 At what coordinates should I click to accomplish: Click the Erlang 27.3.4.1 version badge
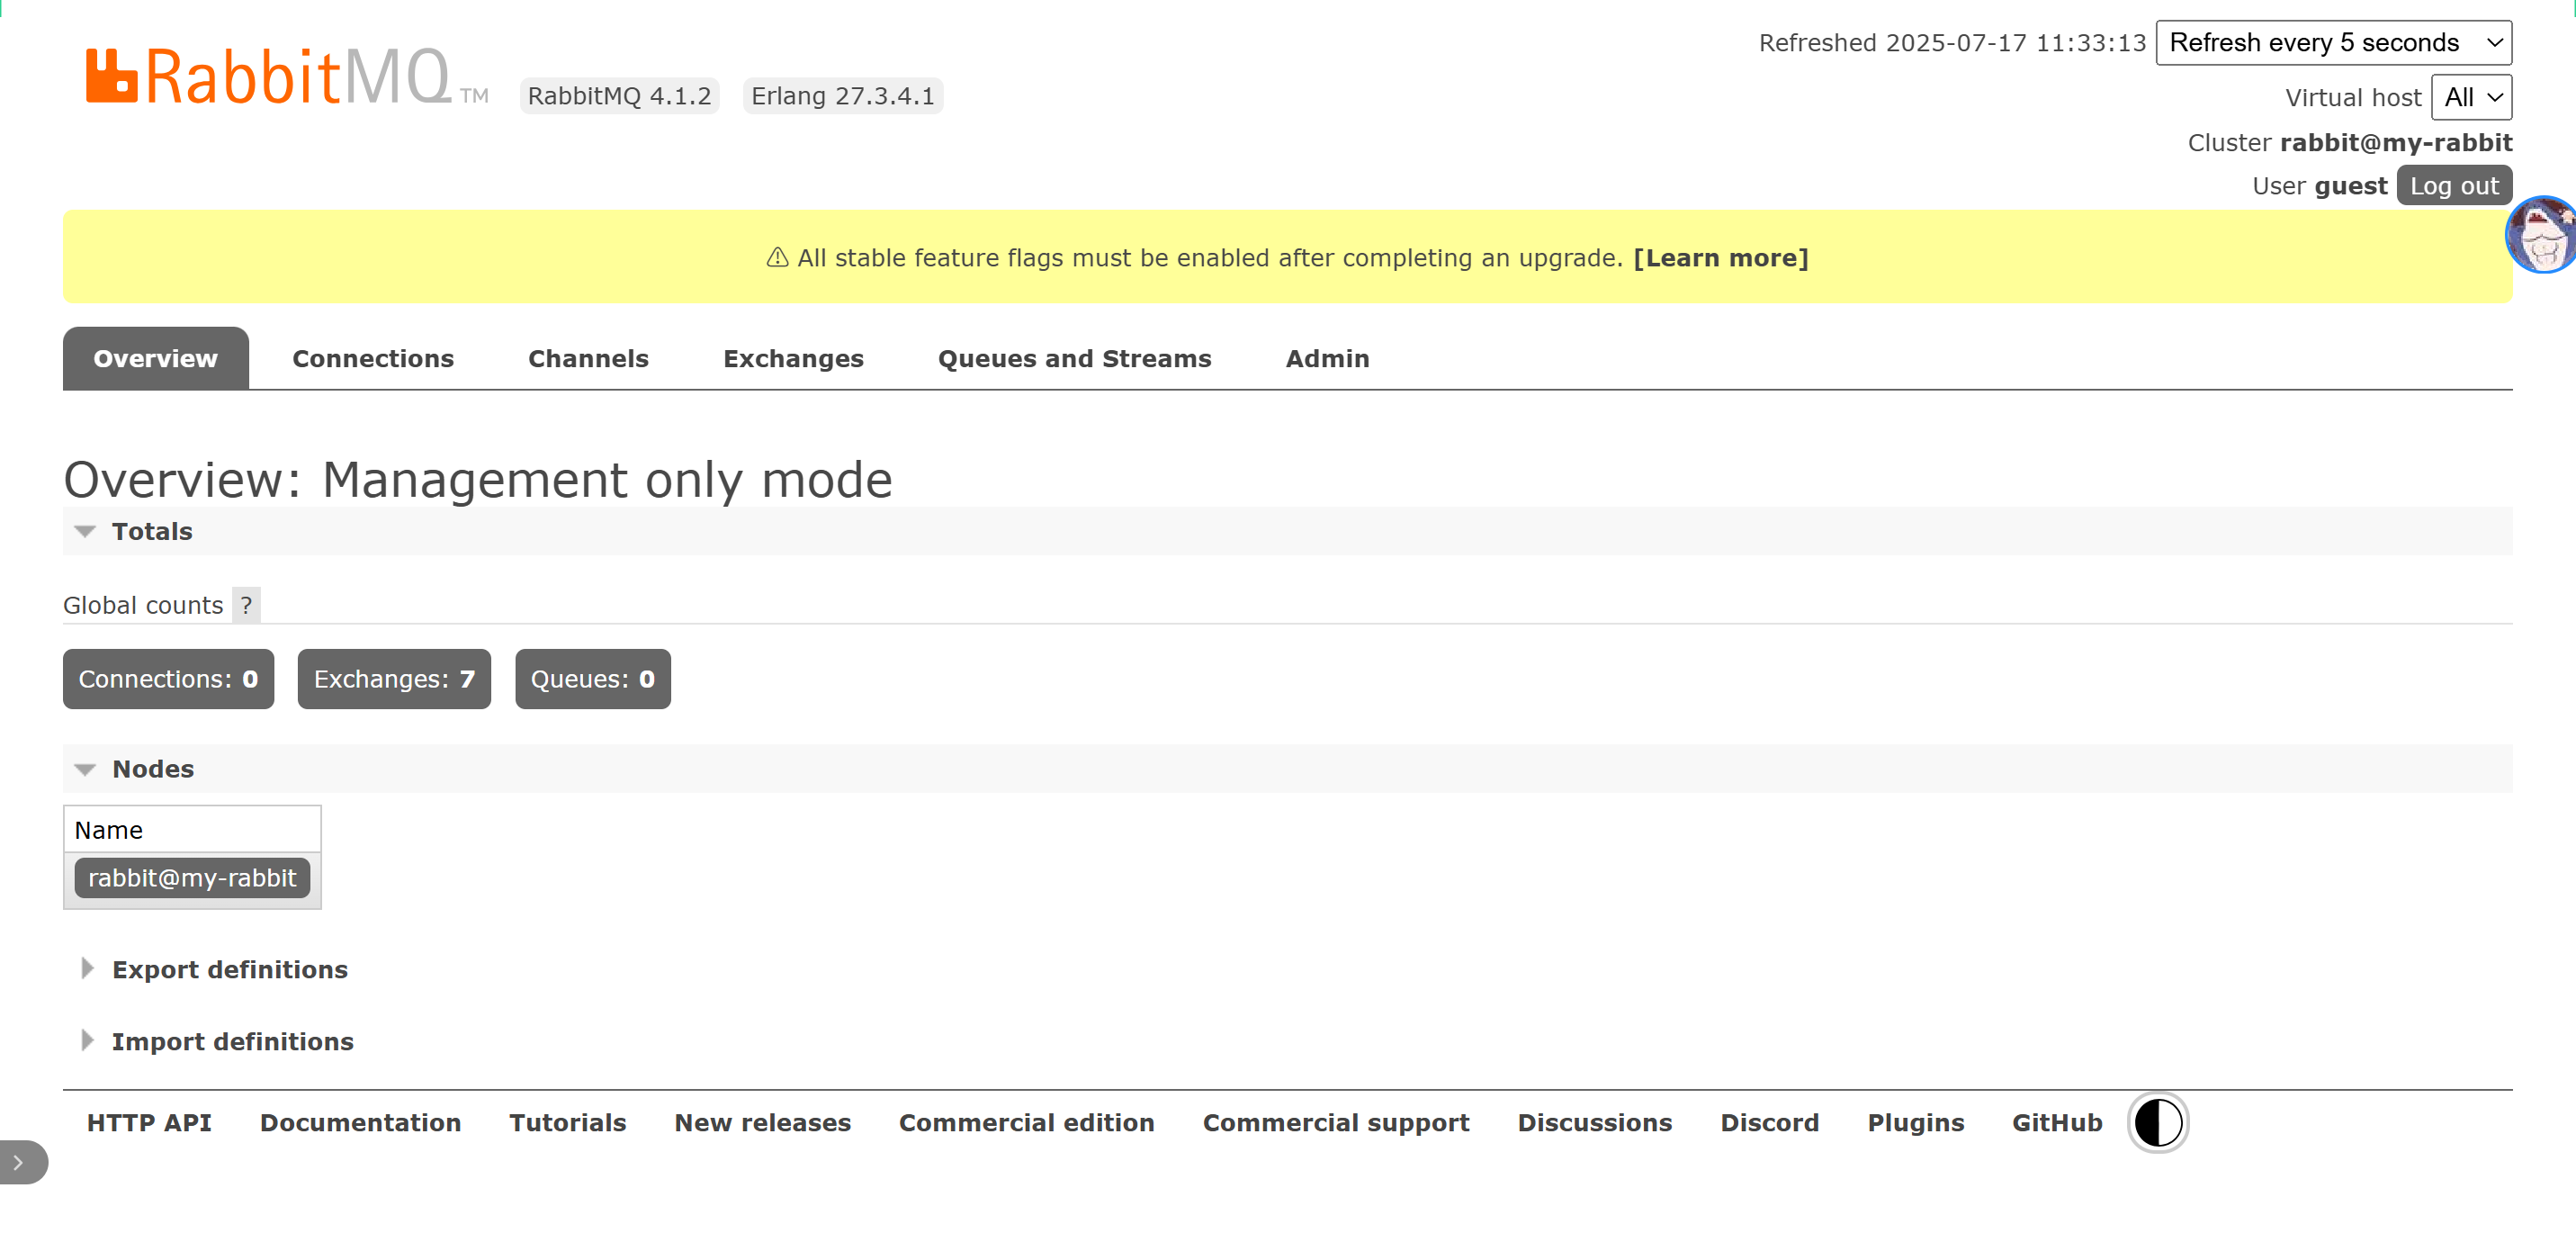[x=842, y=96]
